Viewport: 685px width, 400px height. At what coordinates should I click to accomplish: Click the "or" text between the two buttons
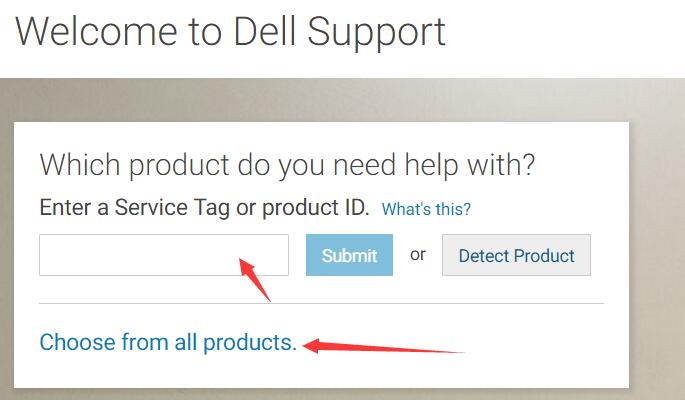(x=418, y=254)
